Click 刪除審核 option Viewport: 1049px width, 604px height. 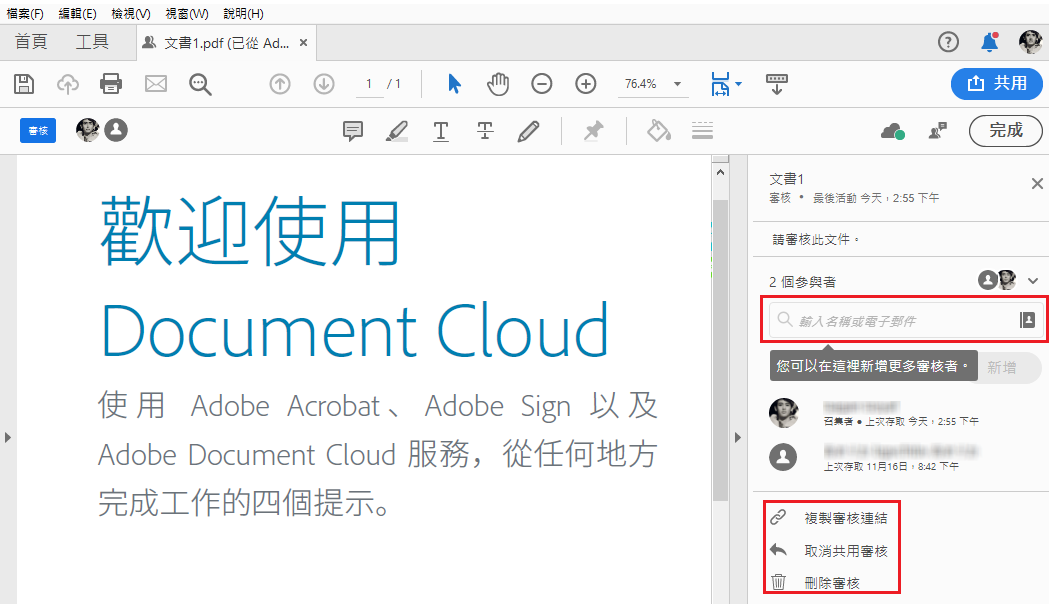click(x=831, y=583)
